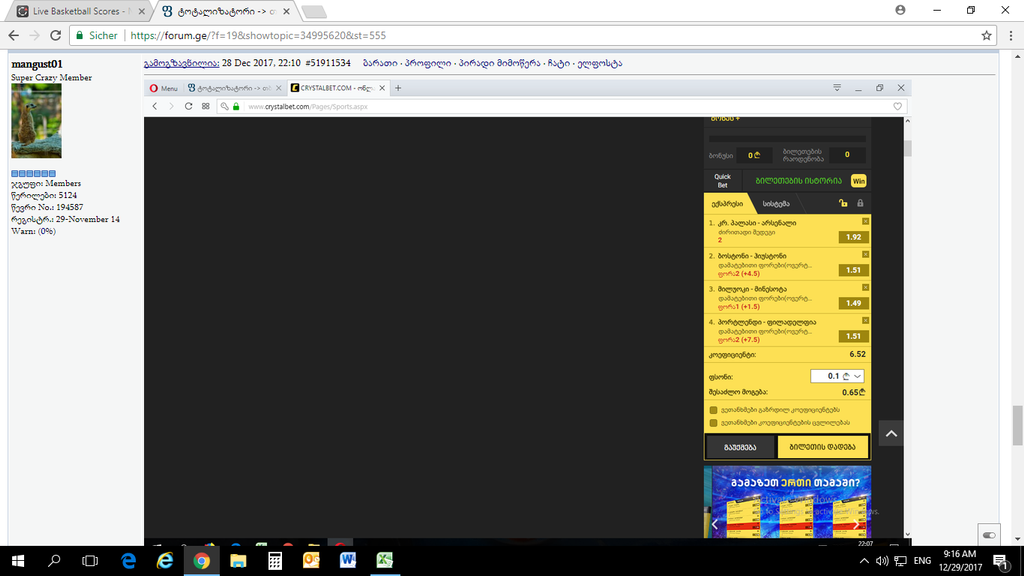Open the ჩატი link

(x=558, y=63)
